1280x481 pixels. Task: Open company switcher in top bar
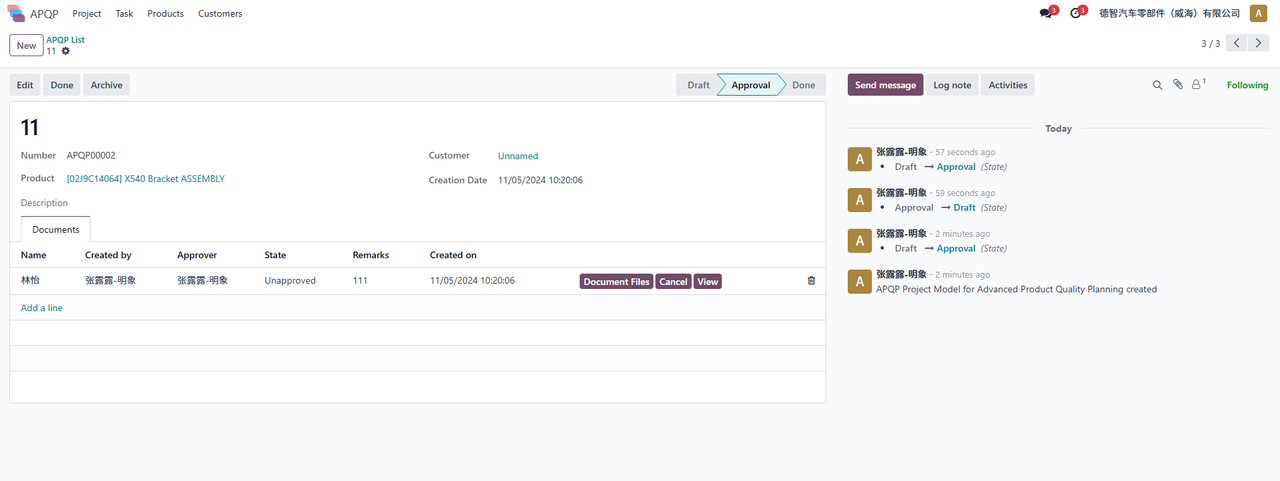pyautogui.click(x=1169, y=14)
